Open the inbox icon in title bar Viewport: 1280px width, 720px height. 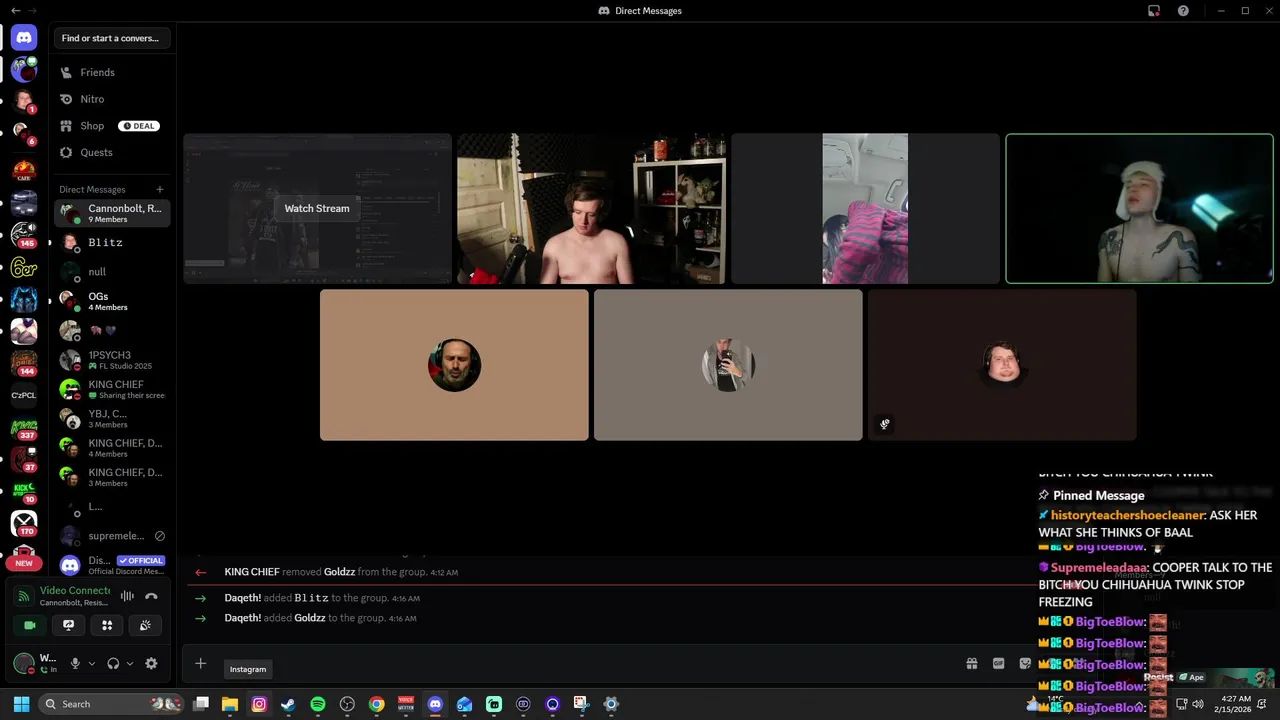coord(1154,11)
